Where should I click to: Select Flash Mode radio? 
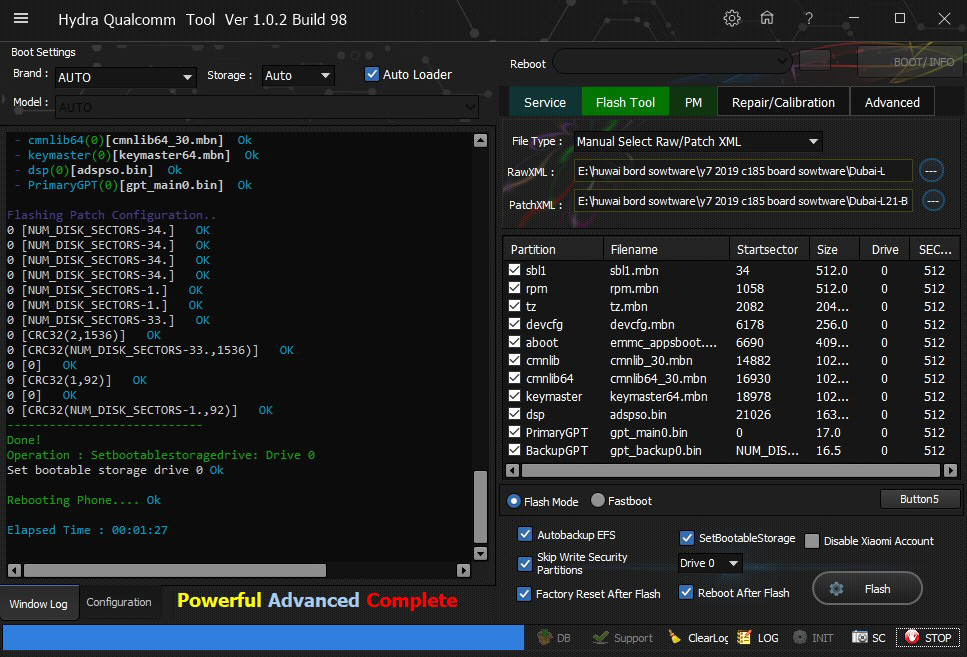(514, 501)
